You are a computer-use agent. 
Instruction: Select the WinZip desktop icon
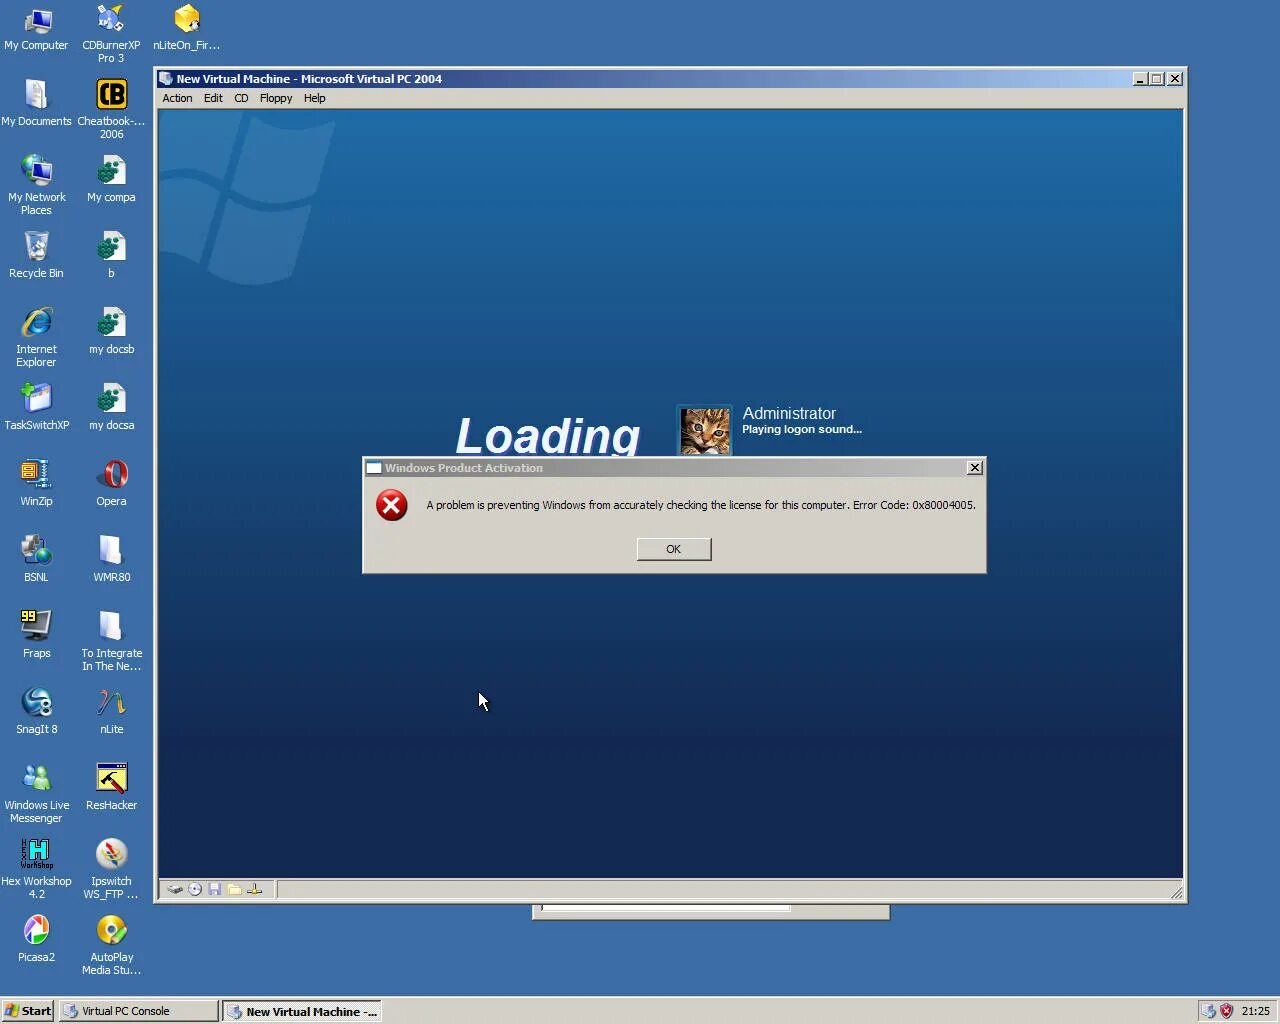[x=36, y=484]
